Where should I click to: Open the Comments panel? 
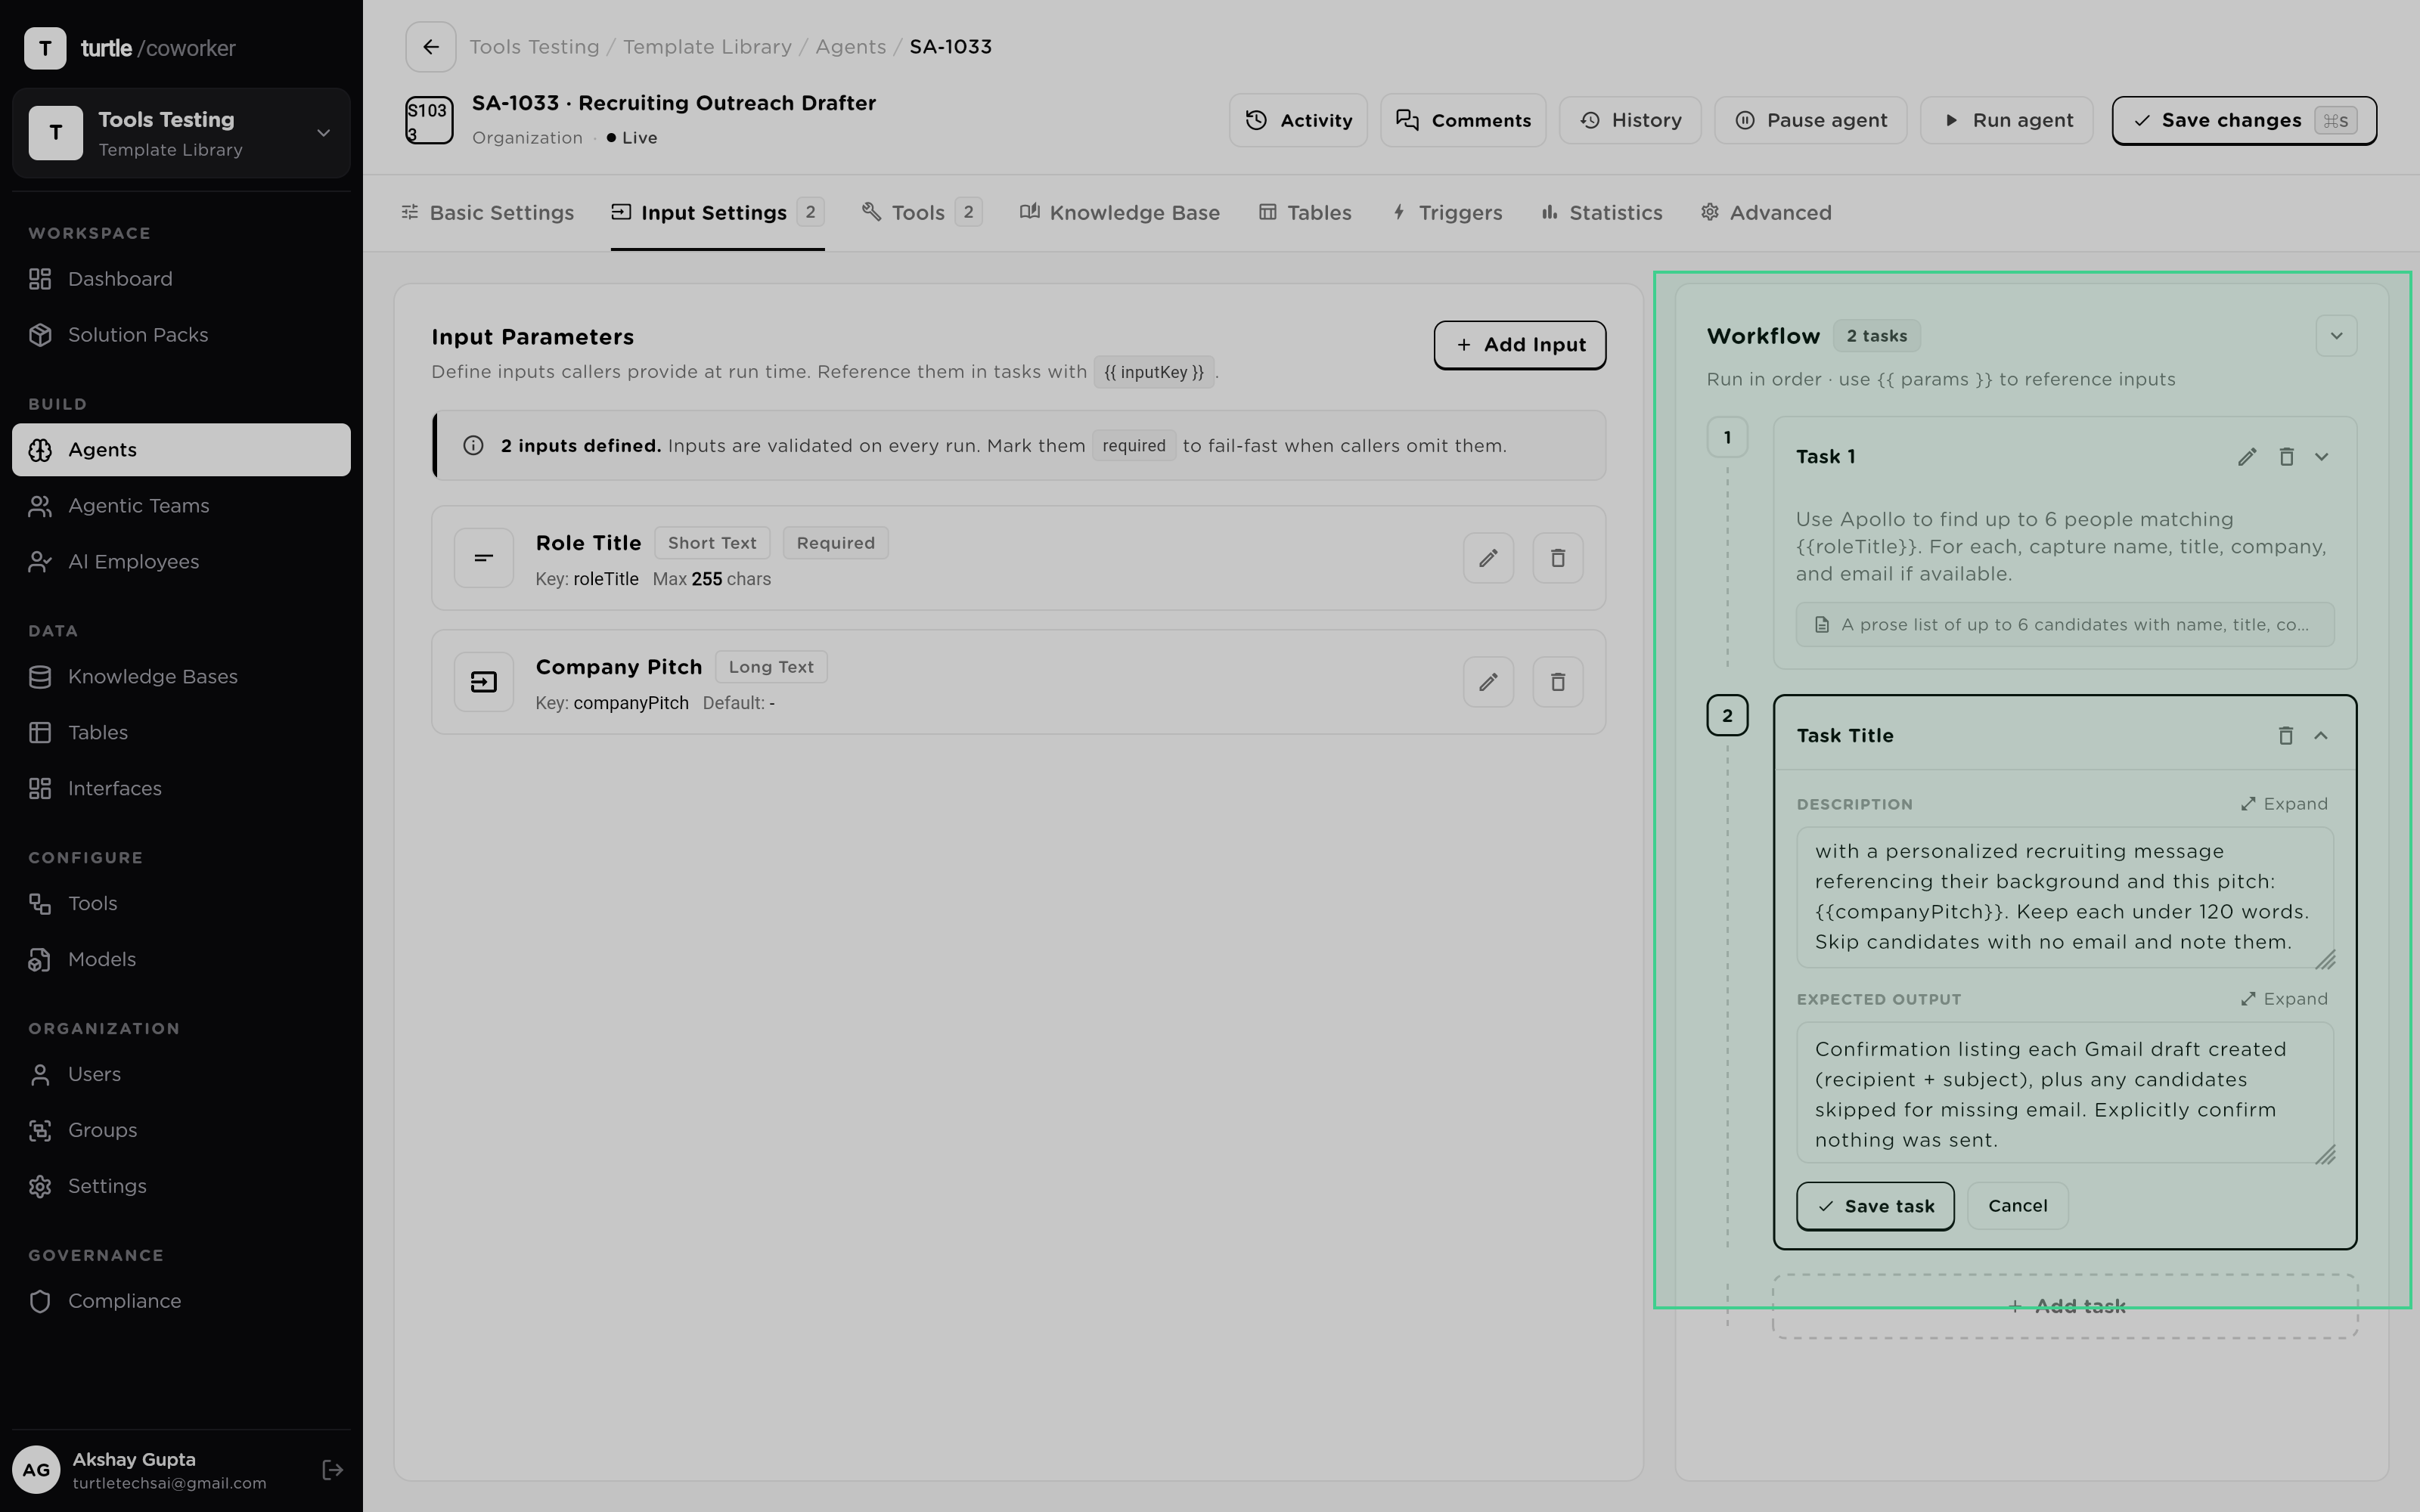tap(1463, 121)
